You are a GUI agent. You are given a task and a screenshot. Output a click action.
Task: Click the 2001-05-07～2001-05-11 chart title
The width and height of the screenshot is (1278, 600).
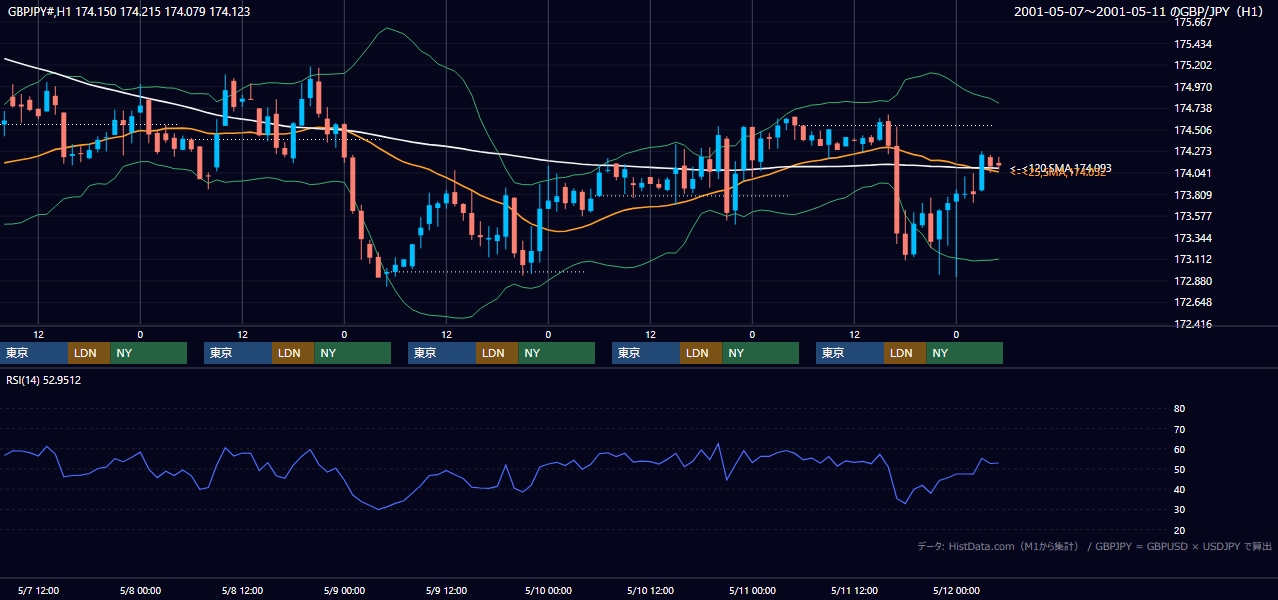(x=1138, y=12)
